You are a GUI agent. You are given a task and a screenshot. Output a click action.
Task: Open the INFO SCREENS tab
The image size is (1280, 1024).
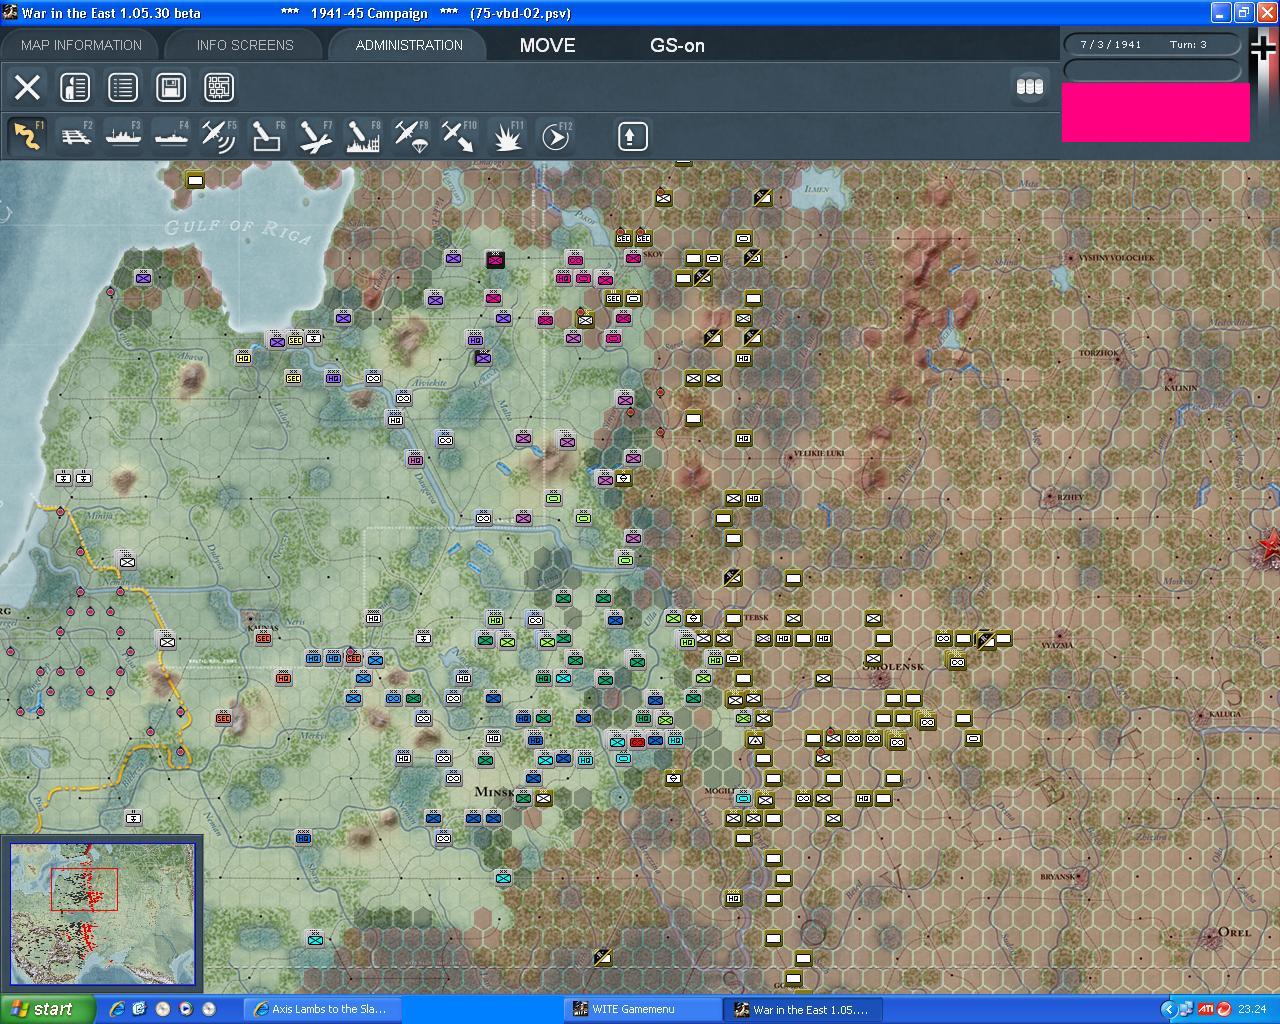245,45
